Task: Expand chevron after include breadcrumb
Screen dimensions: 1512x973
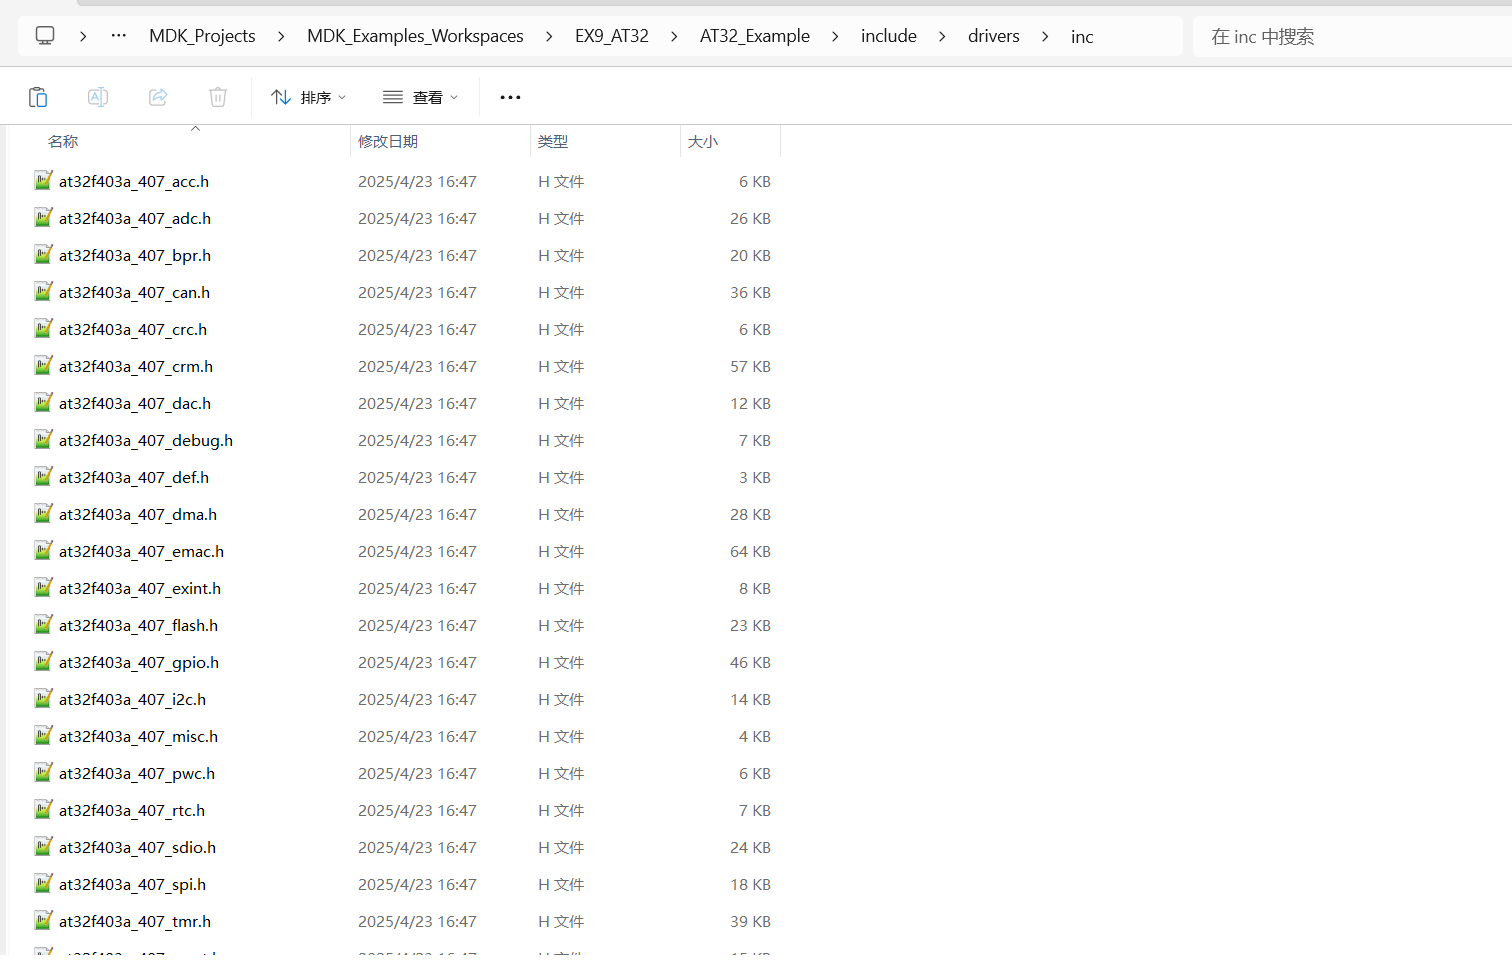Action: coord(942,36)
